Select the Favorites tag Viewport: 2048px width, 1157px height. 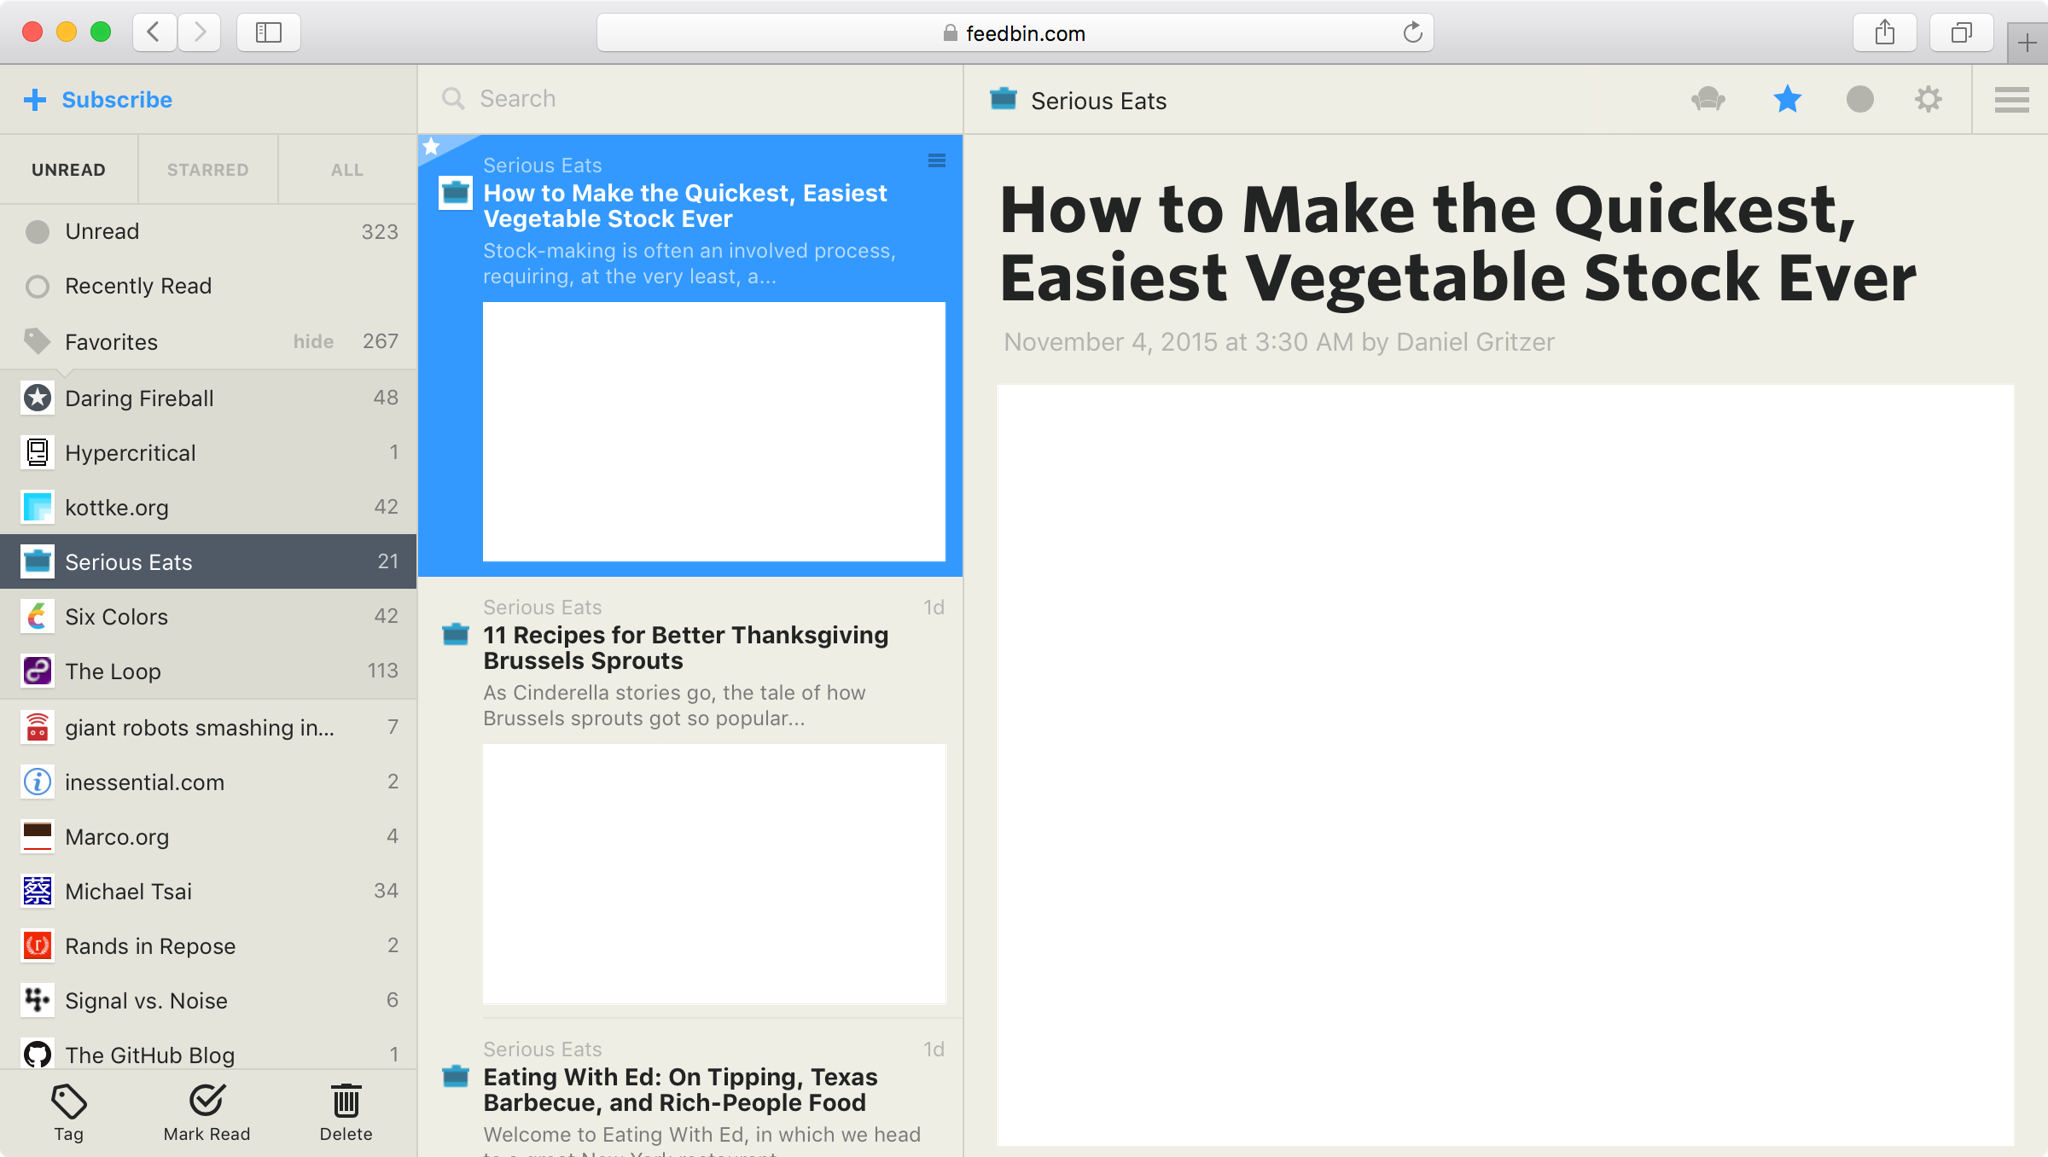point(208,342)
